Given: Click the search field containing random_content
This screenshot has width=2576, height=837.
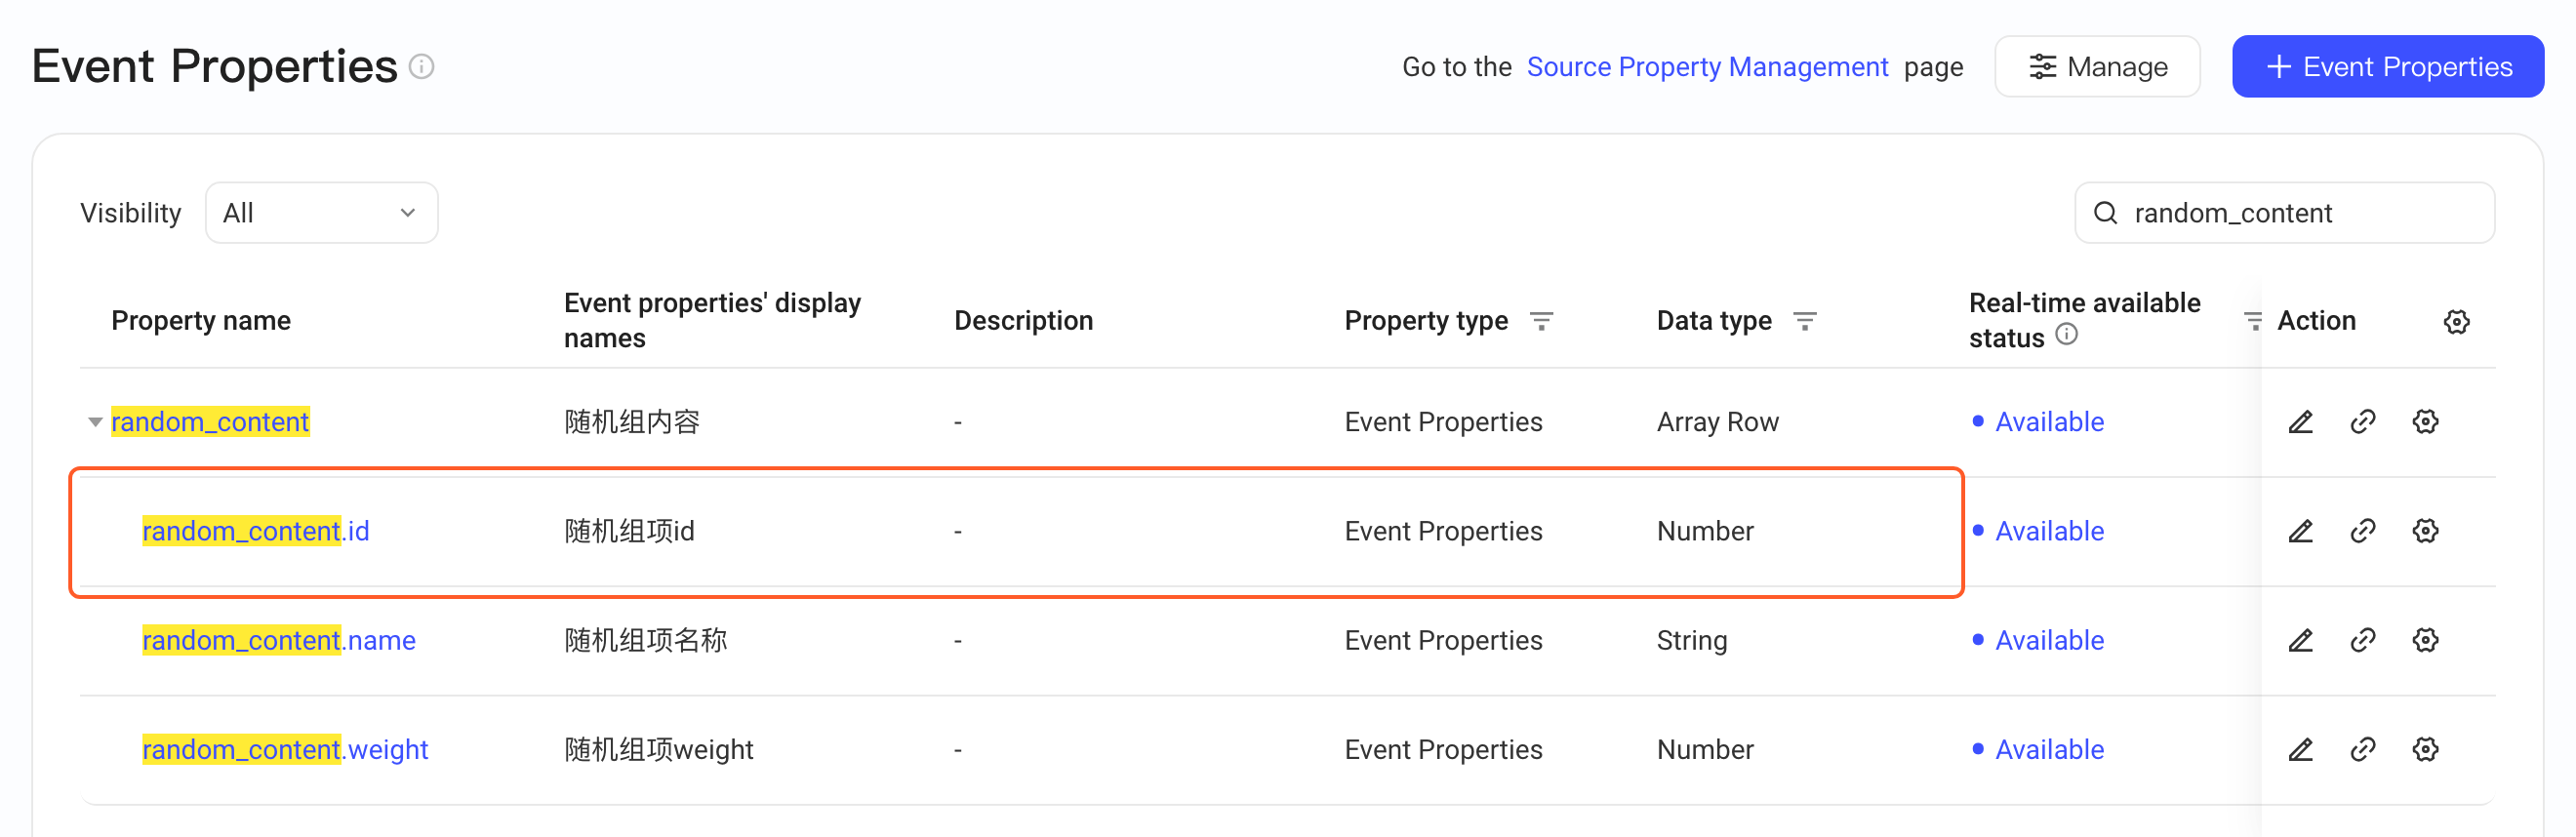Looking at the screenshot, I should [2284, 213].
